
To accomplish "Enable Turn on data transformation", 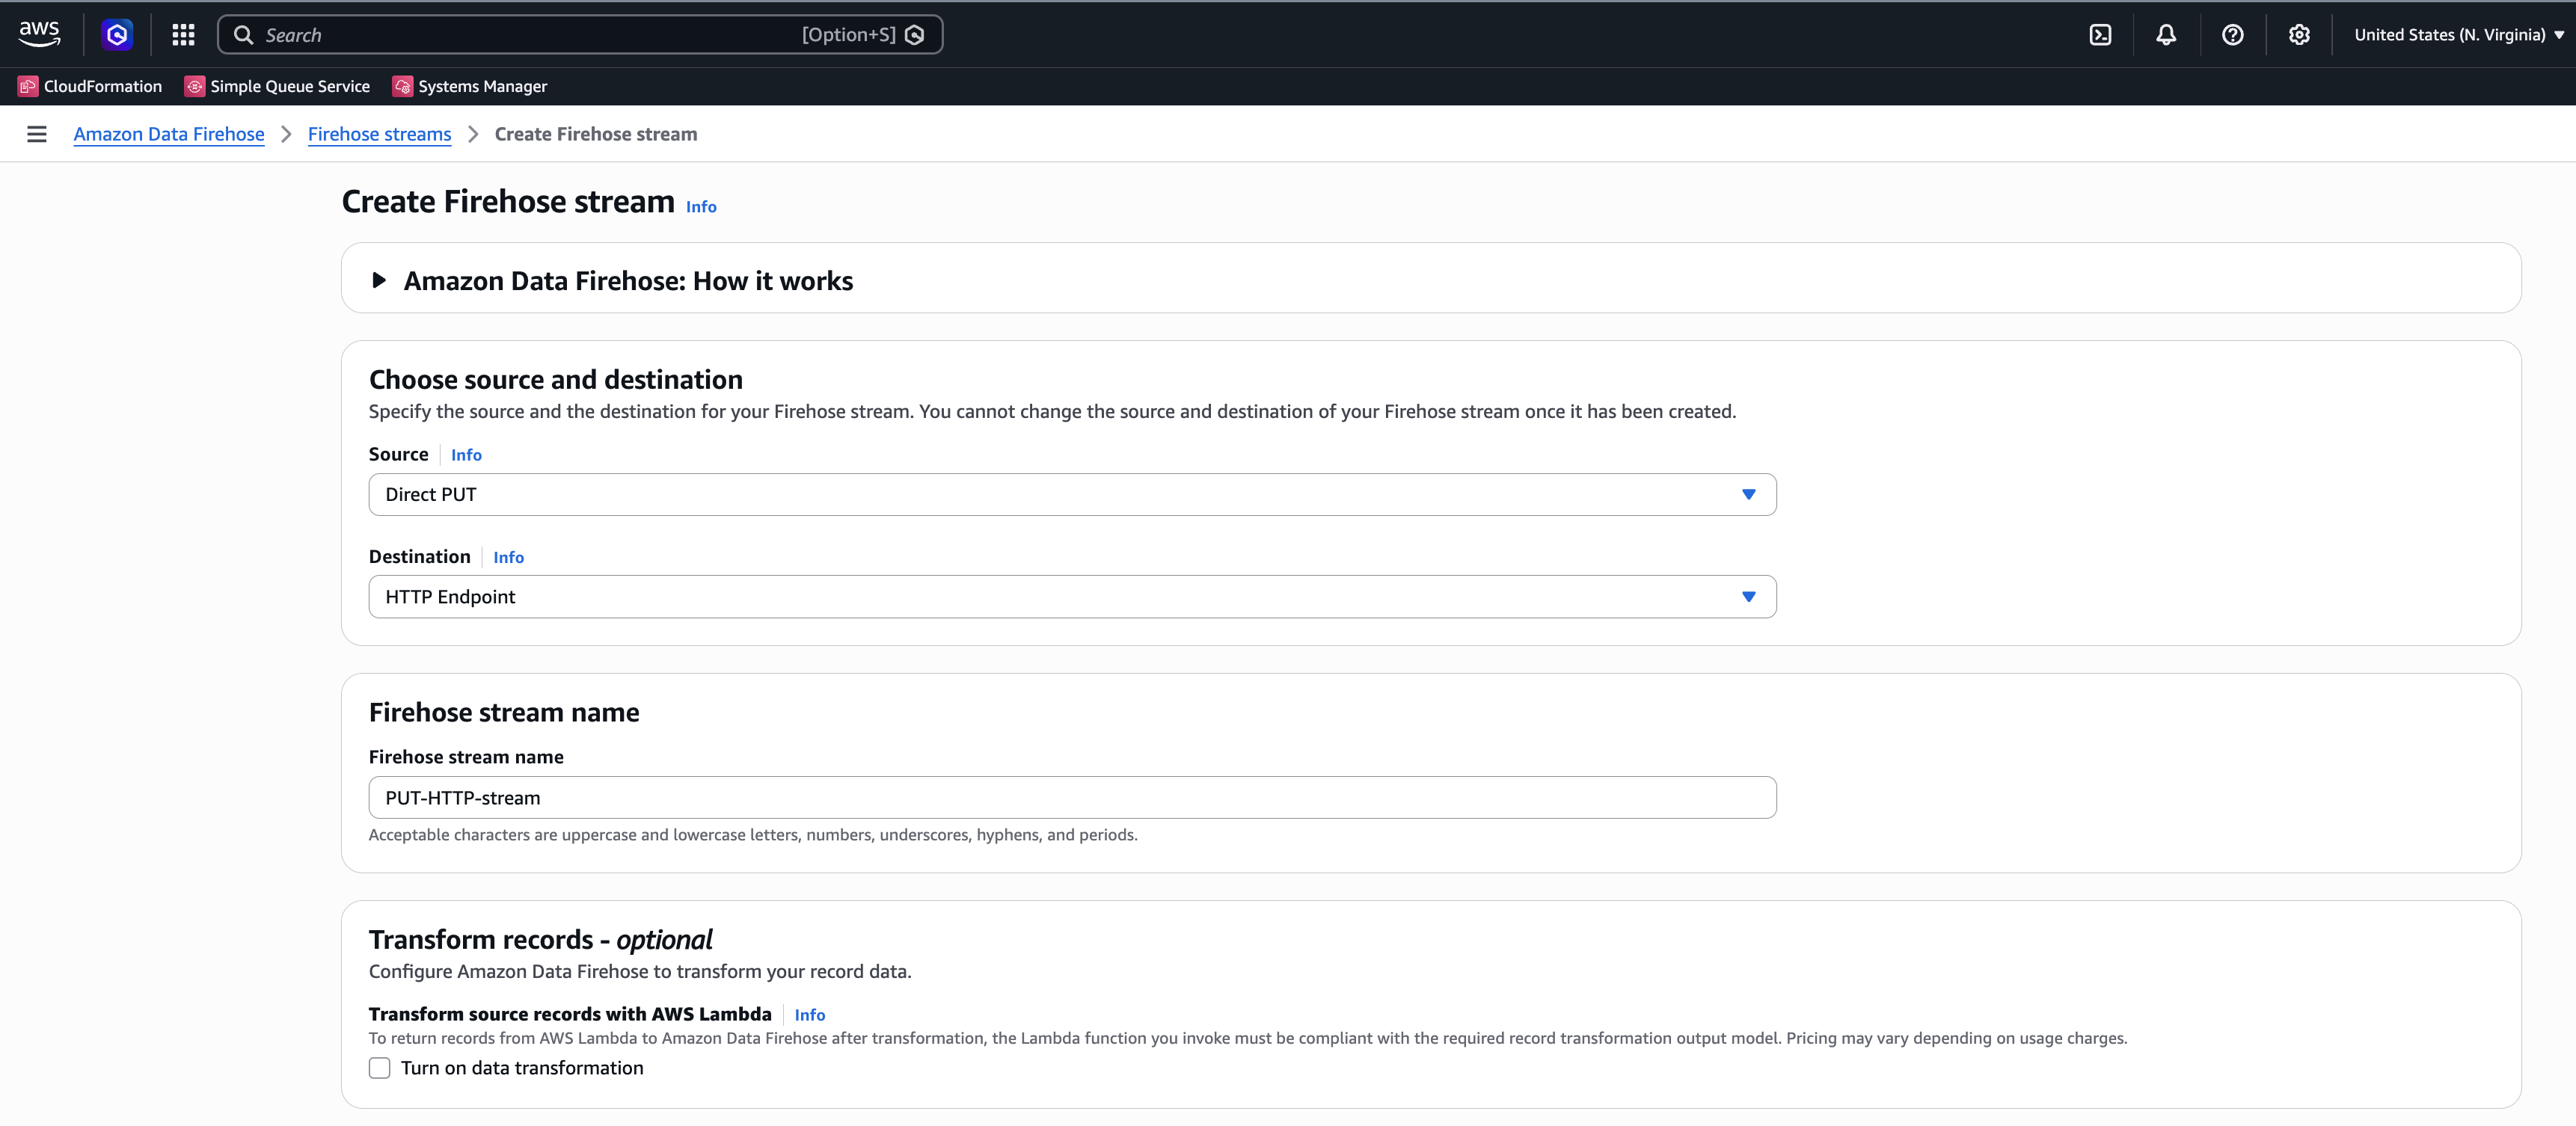I will (x=379, y=1068).
